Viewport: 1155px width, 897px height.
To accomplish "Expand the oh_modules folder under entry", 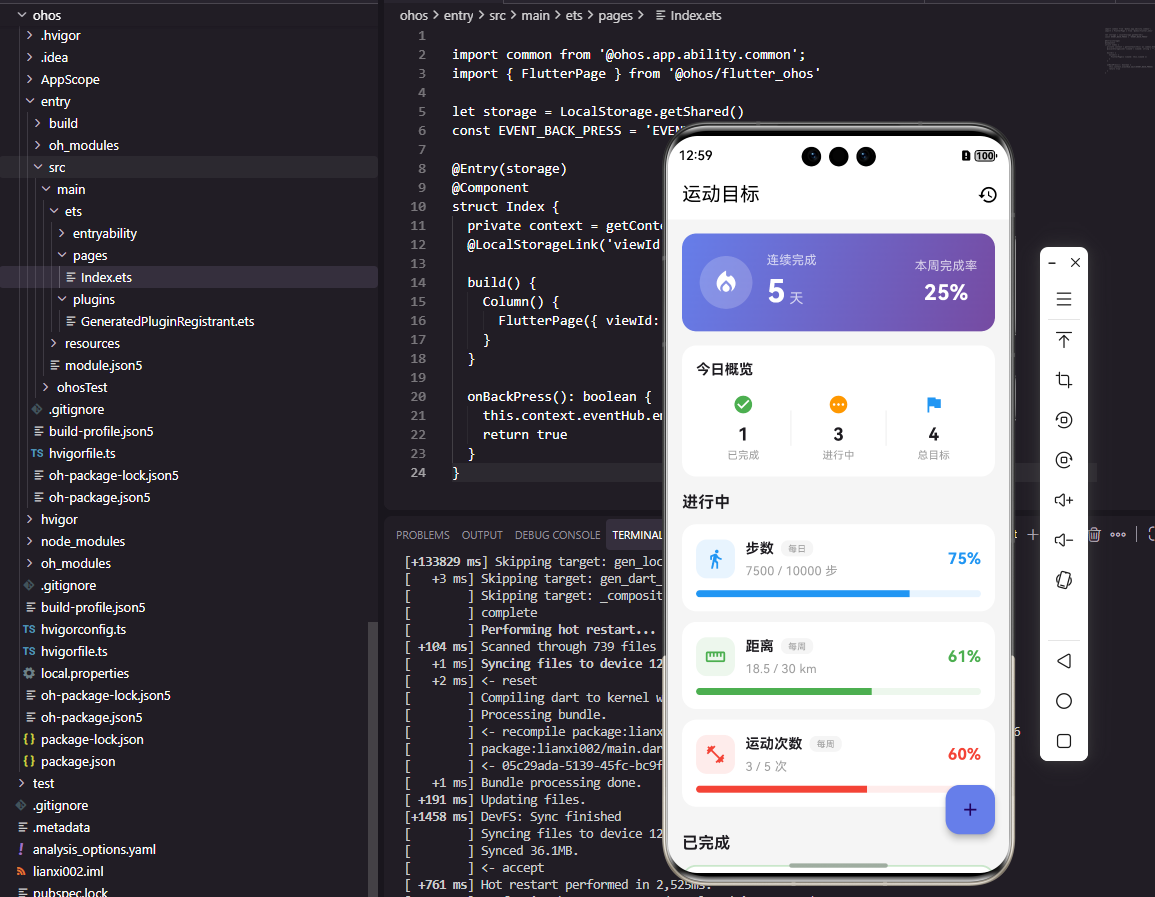I will point(38,145).
